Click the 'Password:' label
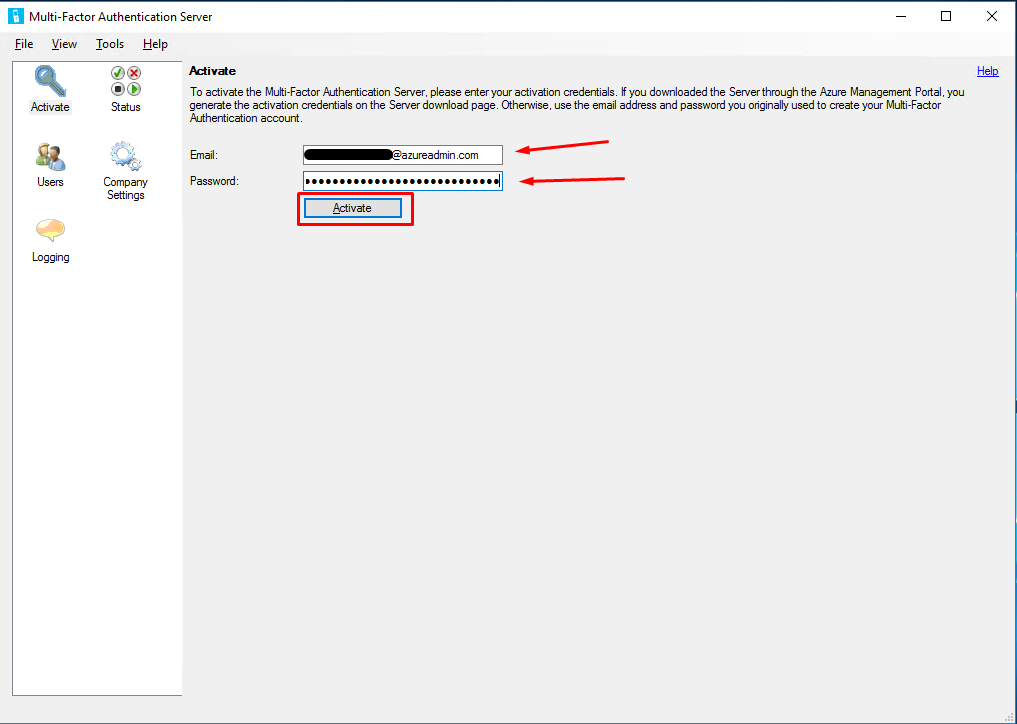This screenshot has width=1017, height=724. [x=214, y=181]
